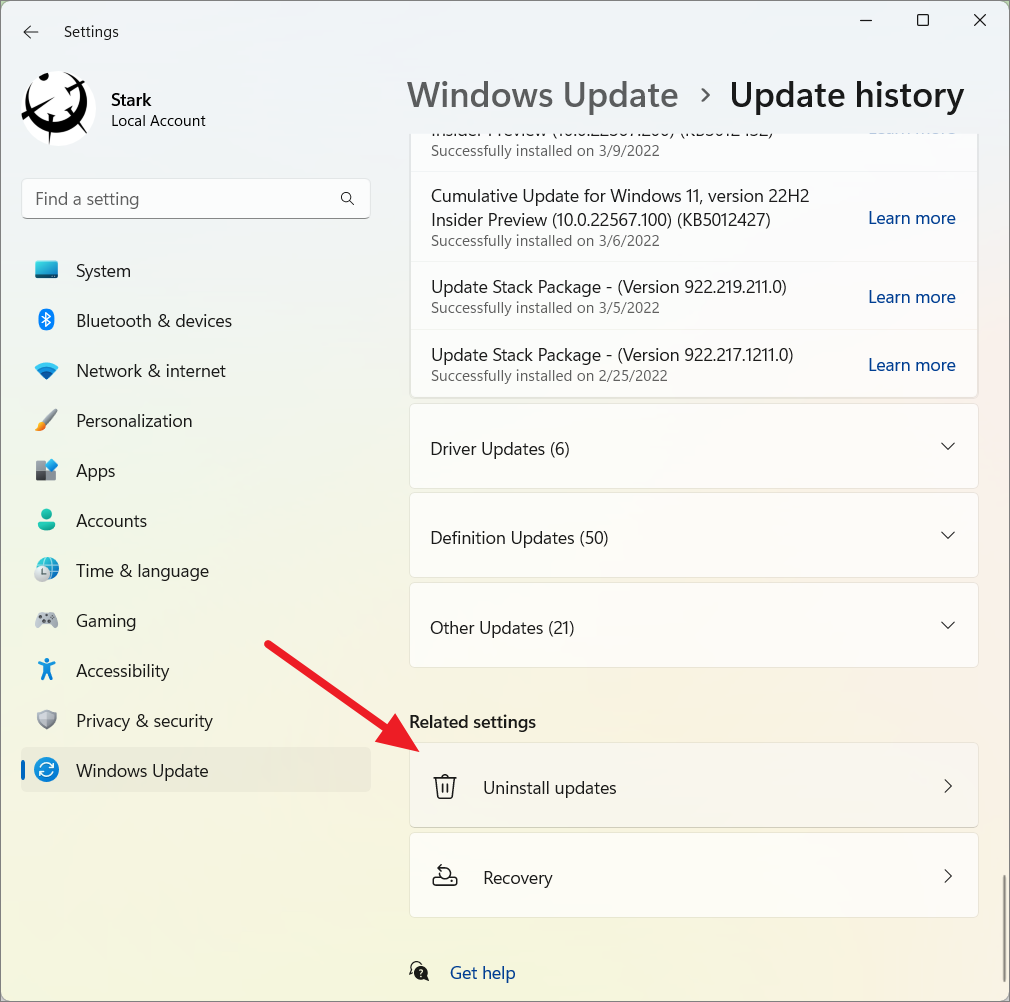The image size is (1010, 1002).
Task: Click the Recovery drive icon
Action: (444, 876)
